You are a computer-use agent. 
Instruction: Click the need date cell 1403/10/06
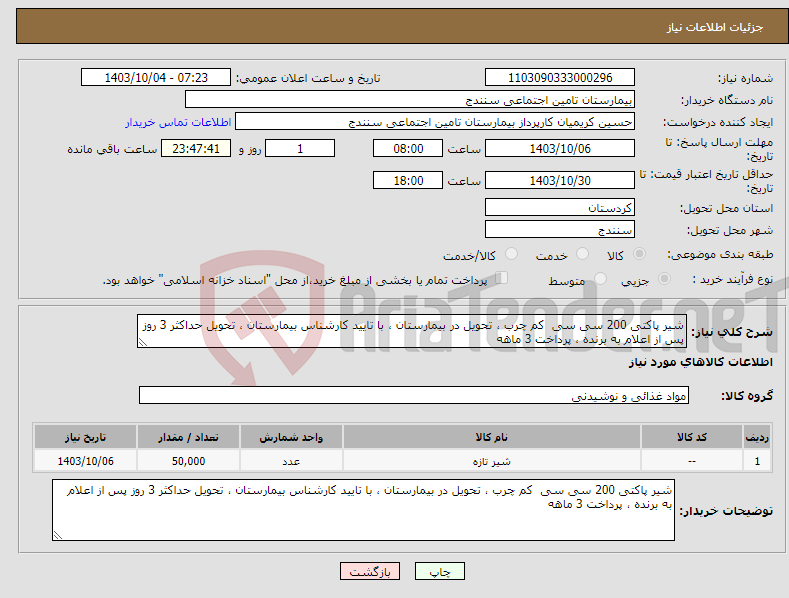86,461
